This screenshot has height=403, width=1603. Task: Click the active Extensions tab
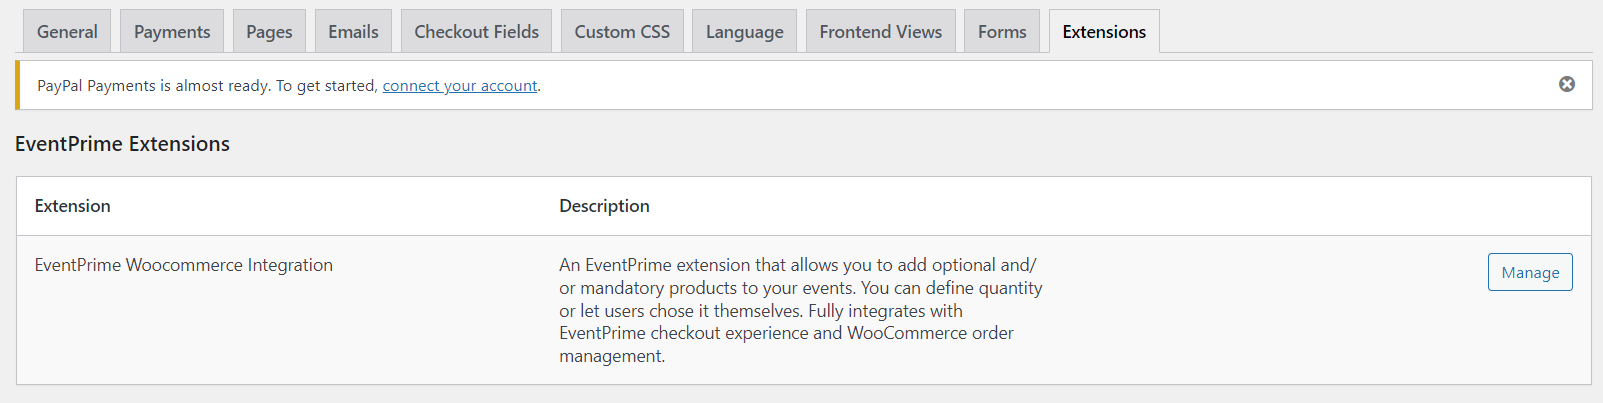pyautogui.click(x=1104, y=32)
